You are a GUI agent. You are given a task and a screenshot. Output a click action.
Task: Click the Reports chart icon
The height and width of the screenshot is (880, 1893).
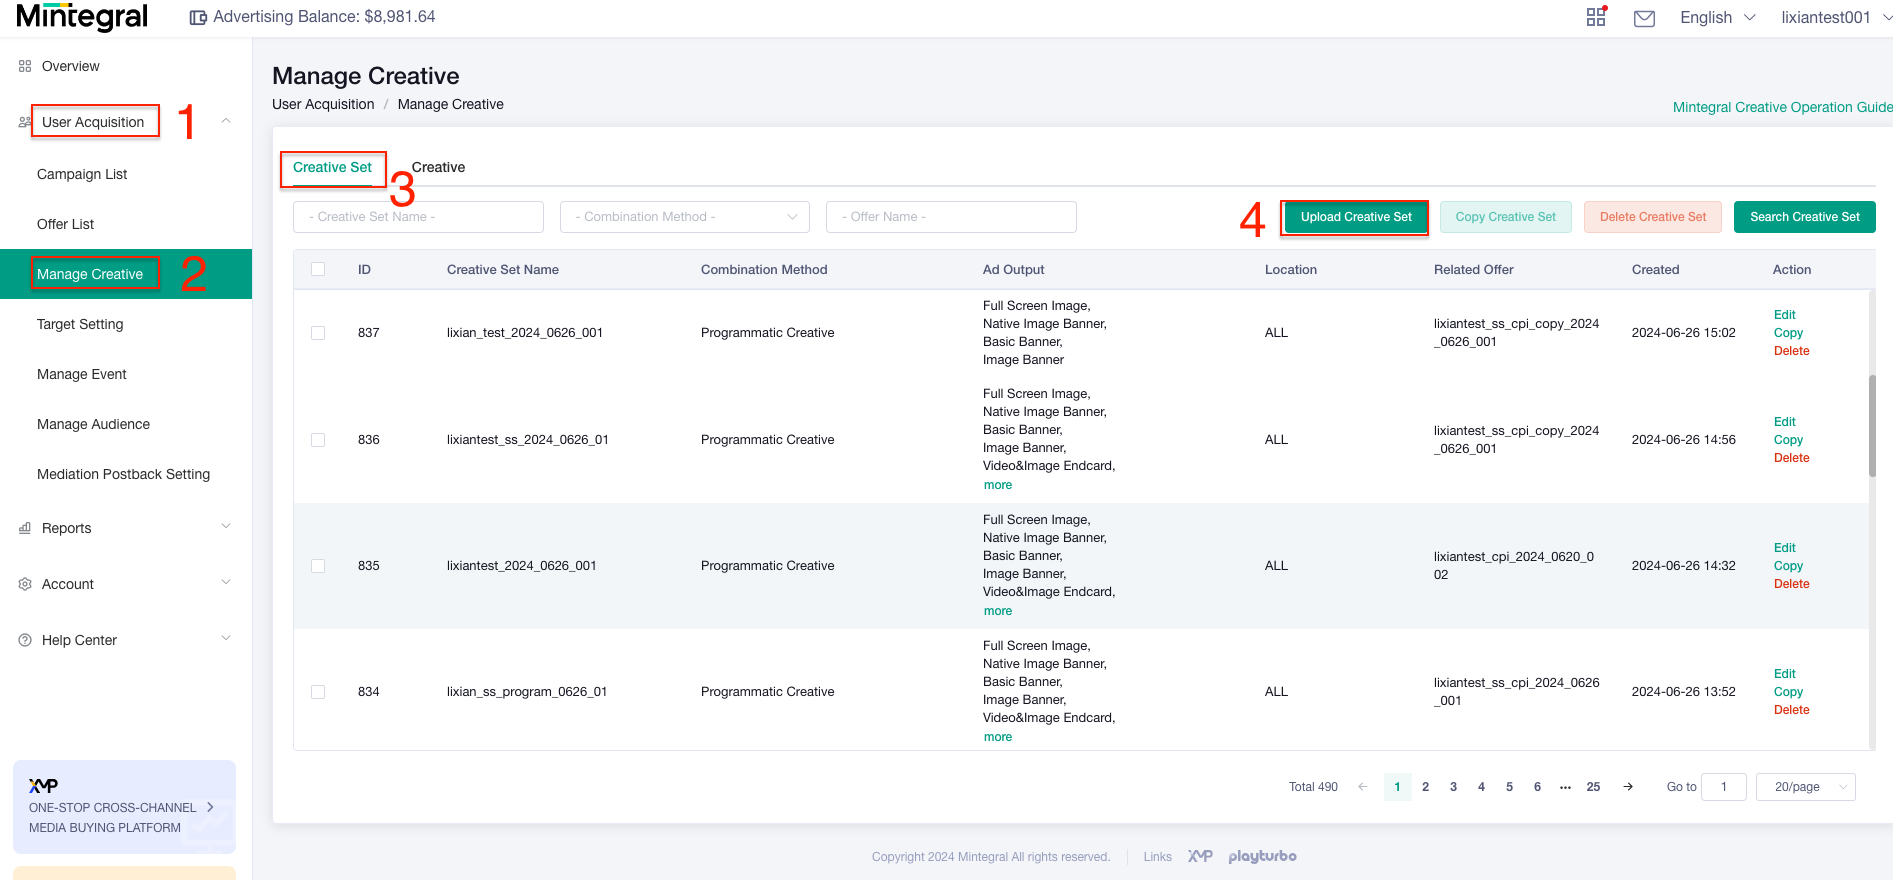25,528
